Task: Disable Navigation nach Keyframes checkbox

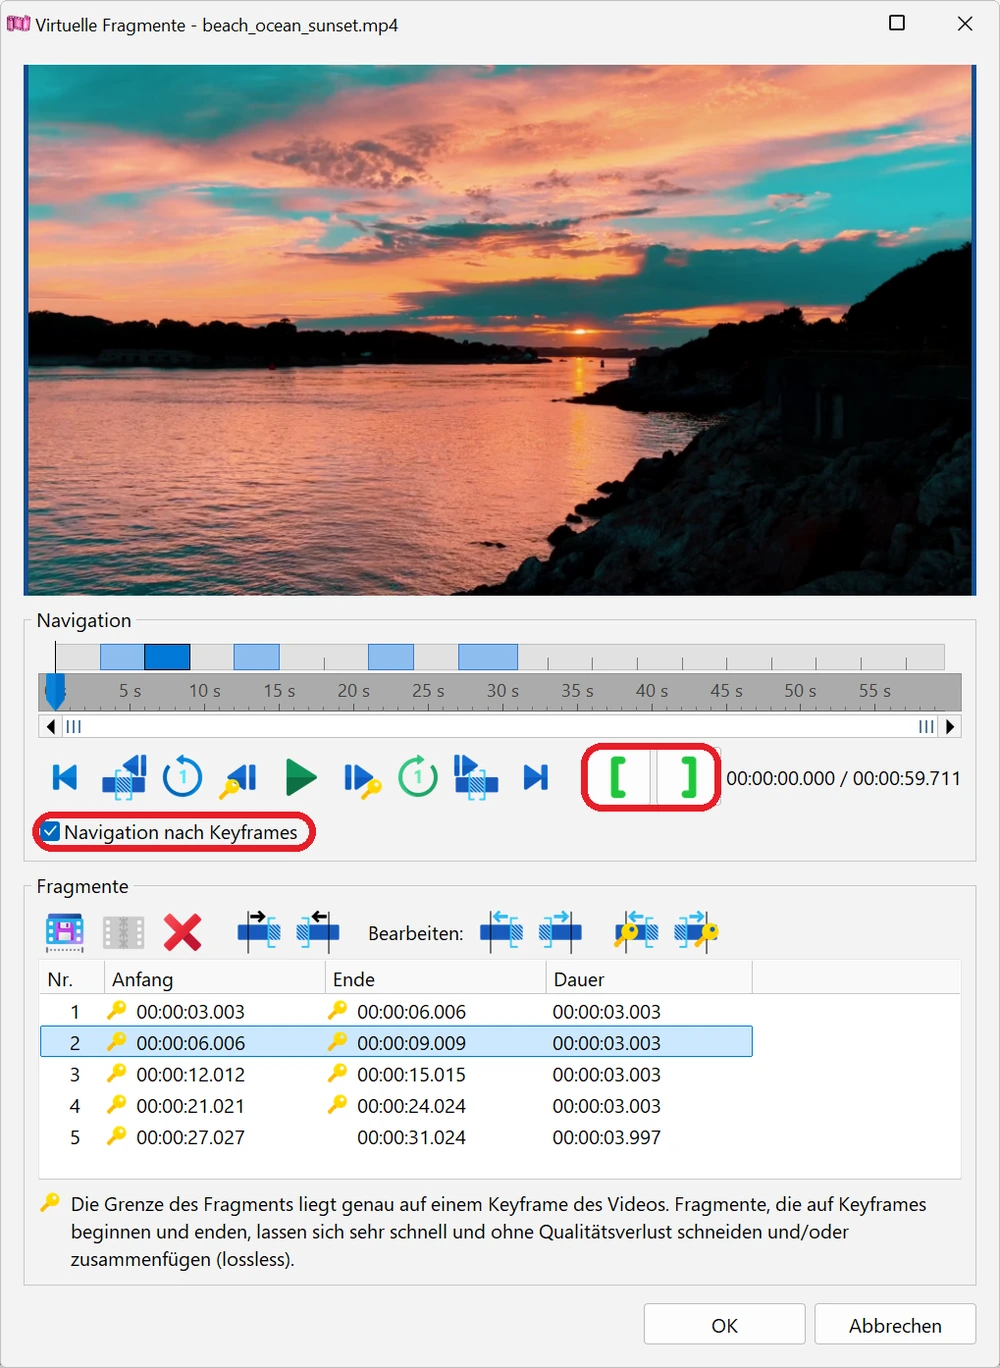Action: pyautogui.click(x=51, y=831)
